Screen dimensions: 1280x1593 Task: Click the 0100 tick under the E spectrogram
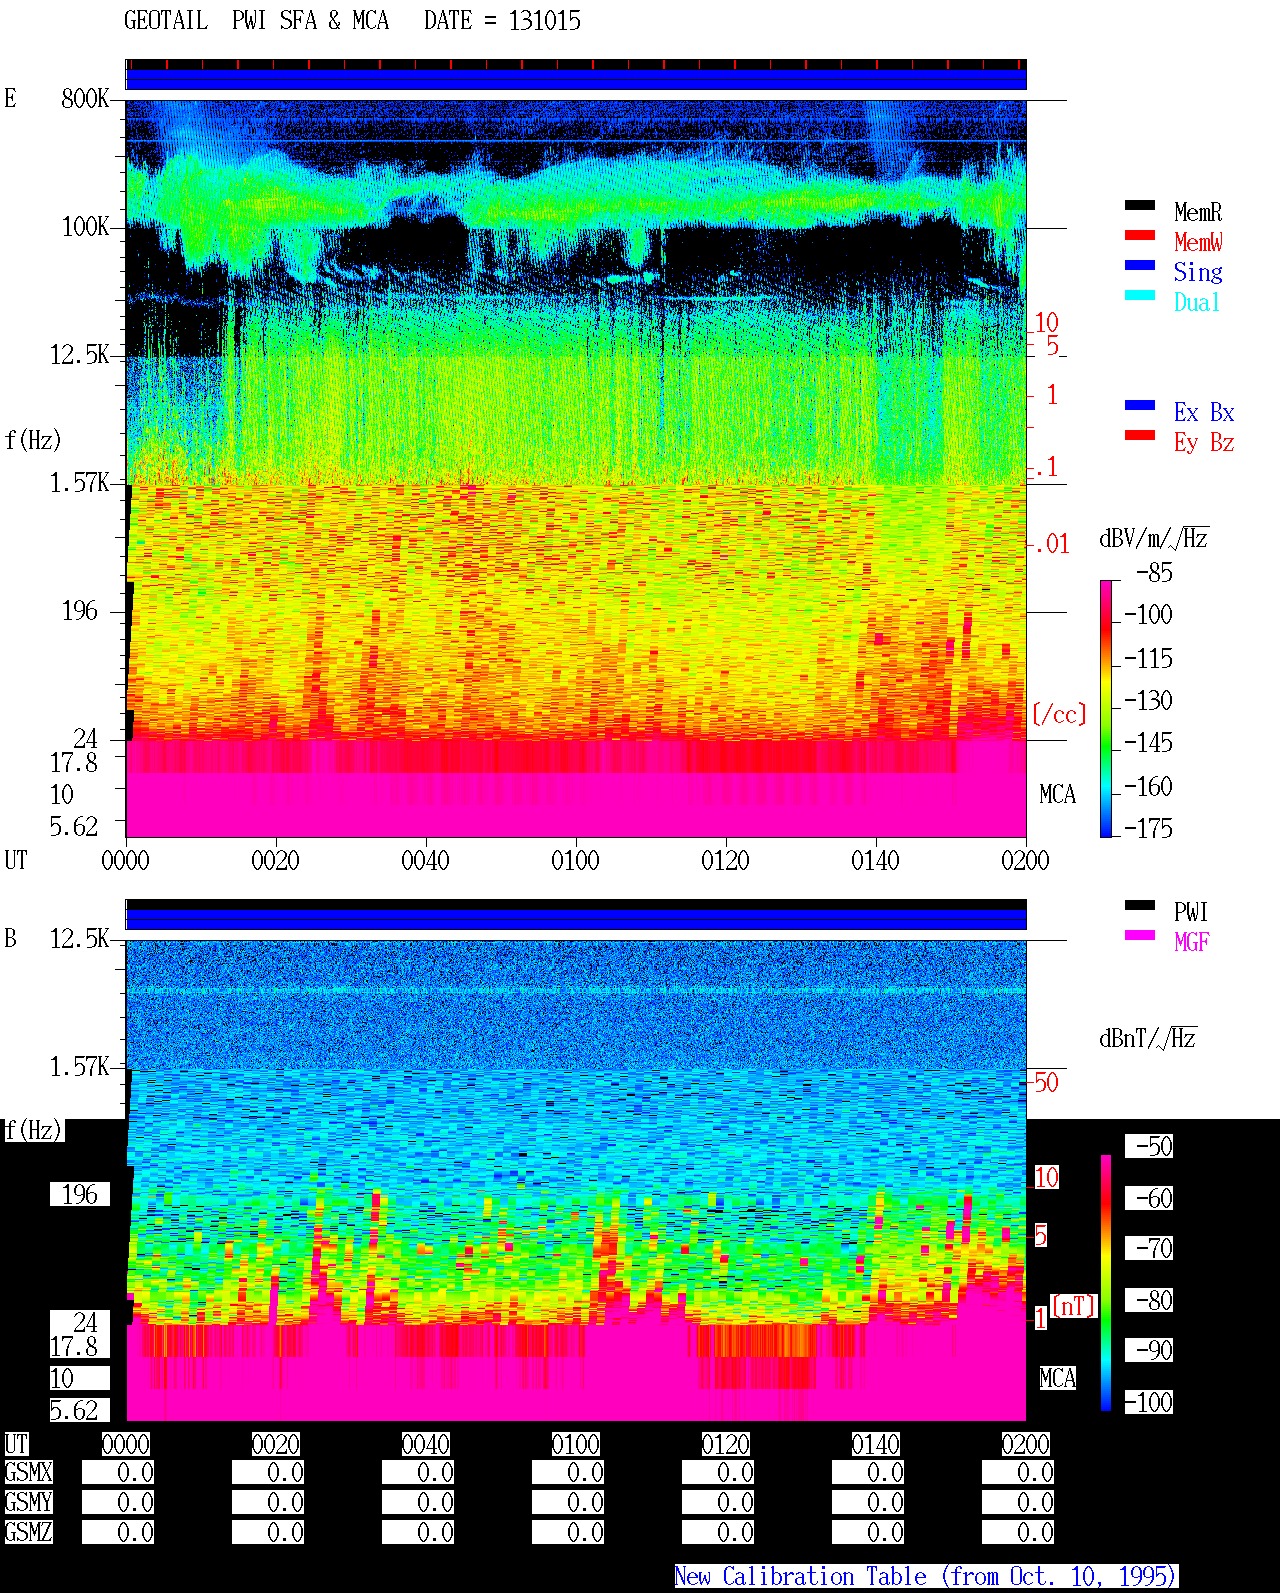pyautogui.click(x=576, y=861)
